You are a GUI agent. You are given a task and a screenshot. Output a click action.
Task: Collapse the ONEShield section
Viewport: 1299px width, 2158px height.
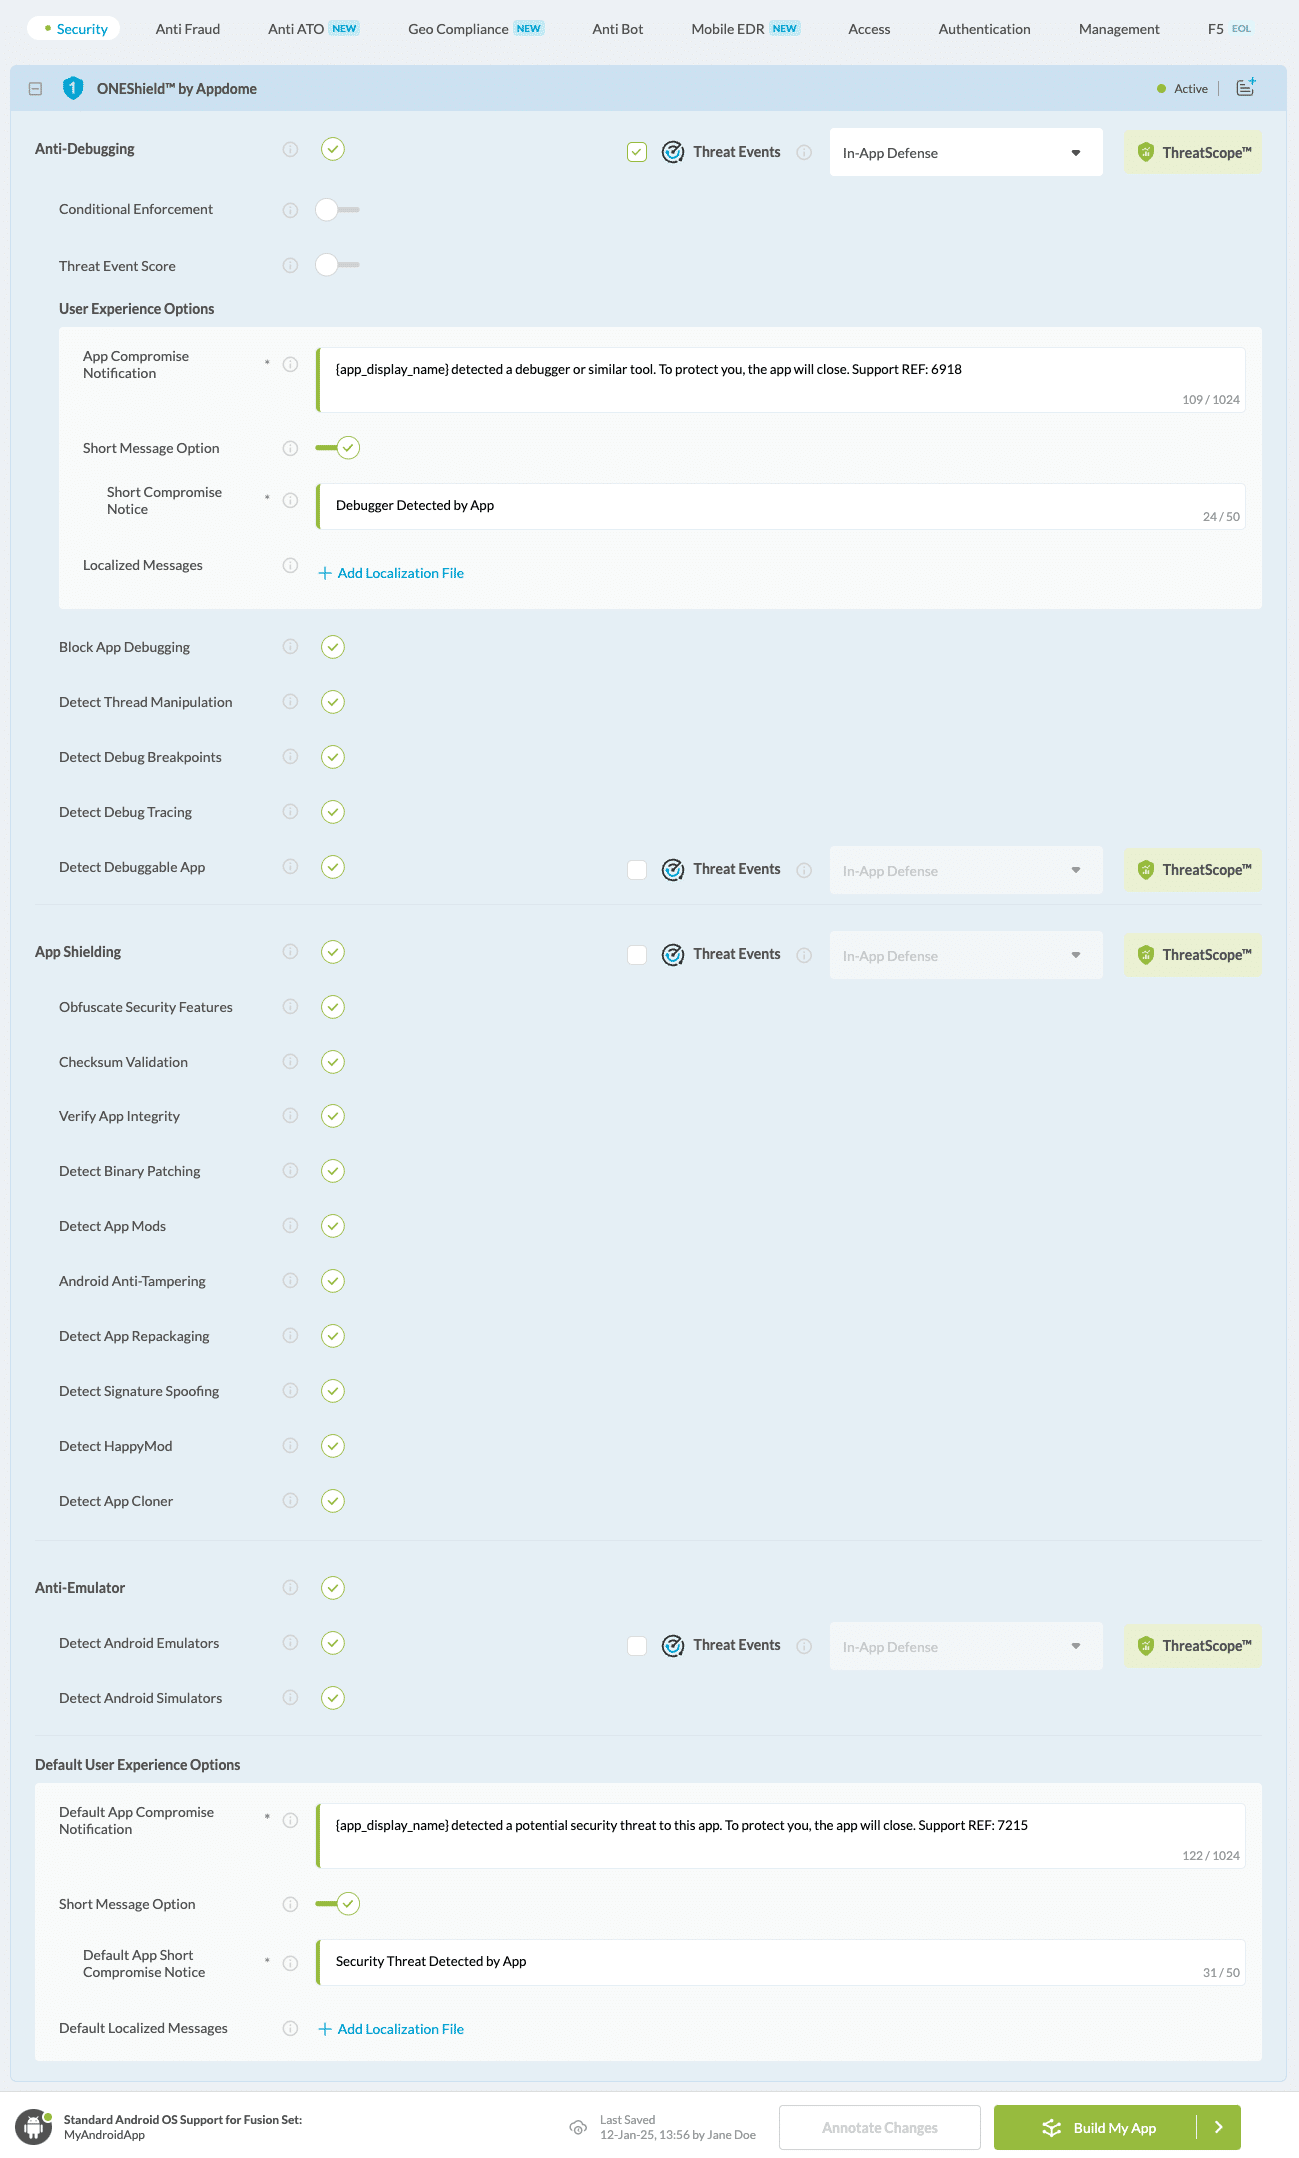35,89
